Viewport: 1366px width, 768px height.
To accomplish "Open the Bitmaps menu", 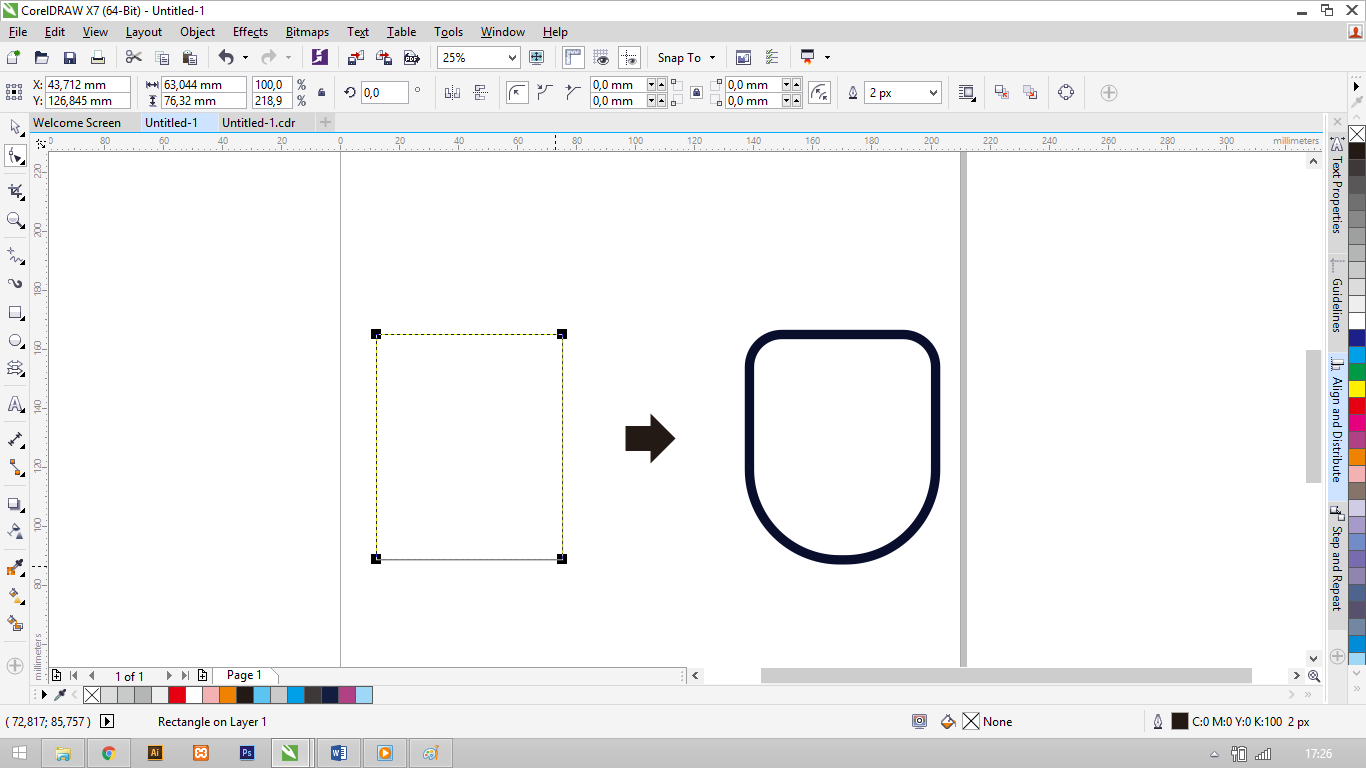I will click(306, 31).
